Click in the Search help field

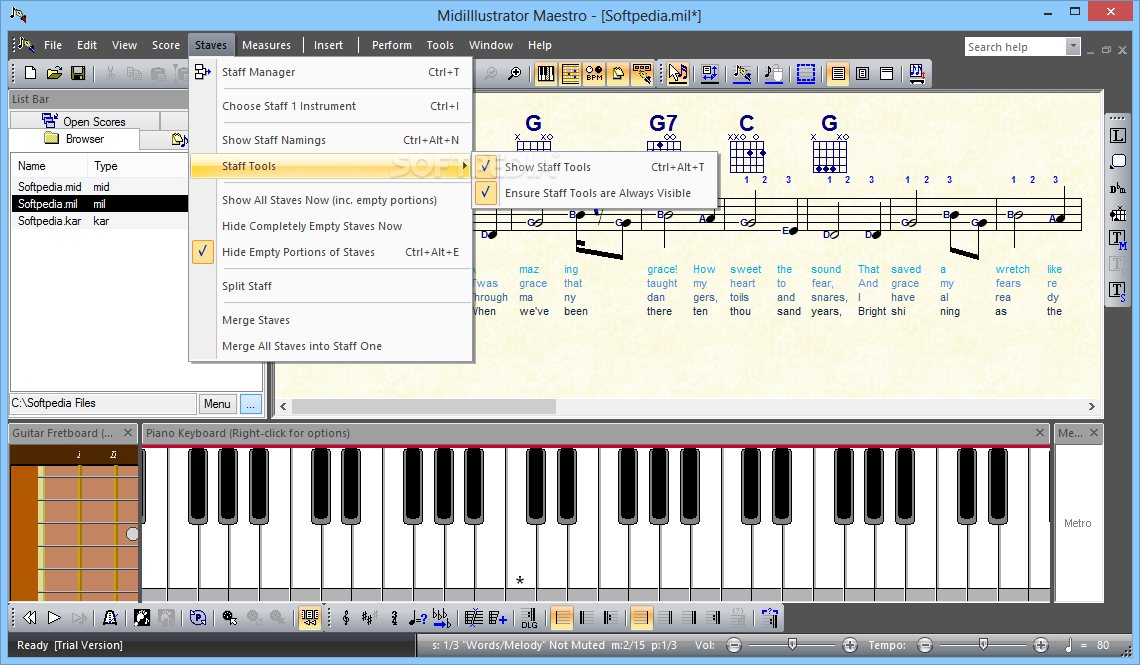pos(1015,47)
